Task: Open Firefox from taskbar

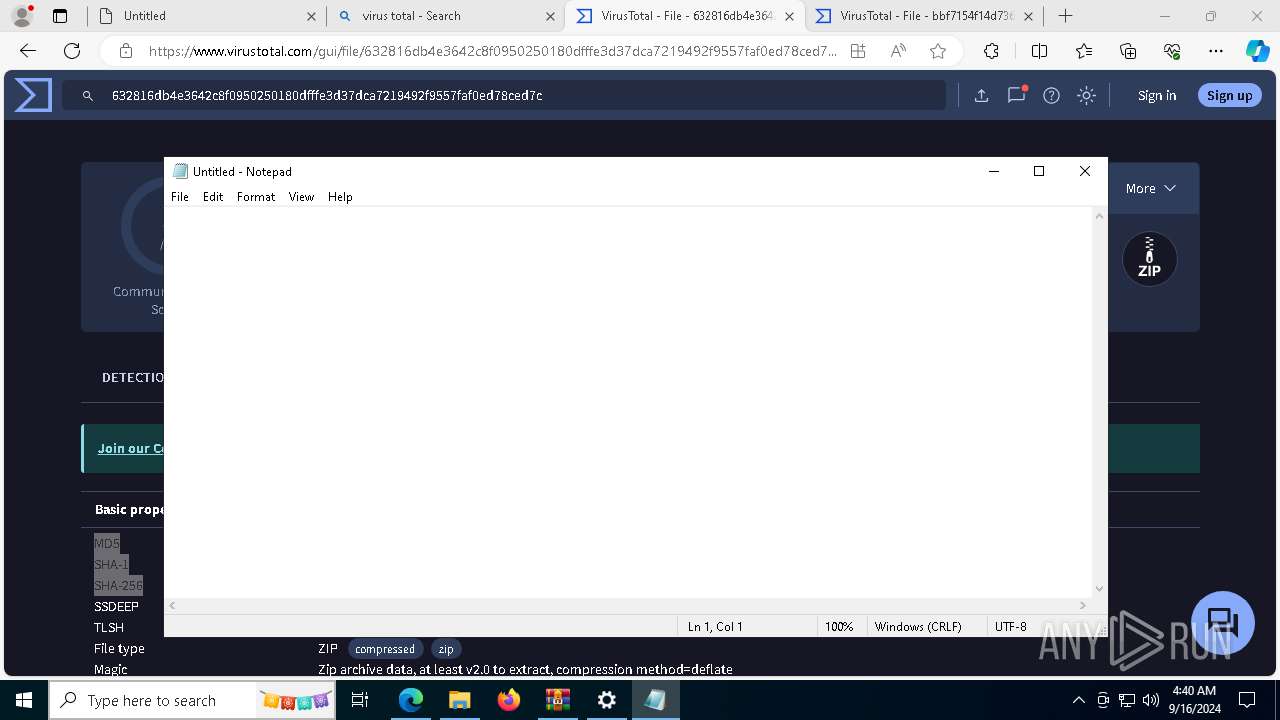Action: point(509,700)
